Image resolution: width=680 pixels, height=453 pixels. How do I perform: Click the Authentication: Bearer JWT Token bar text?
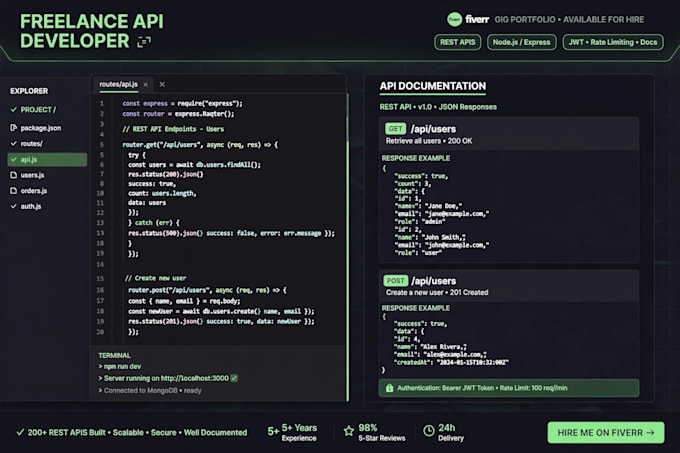(482, 388)
